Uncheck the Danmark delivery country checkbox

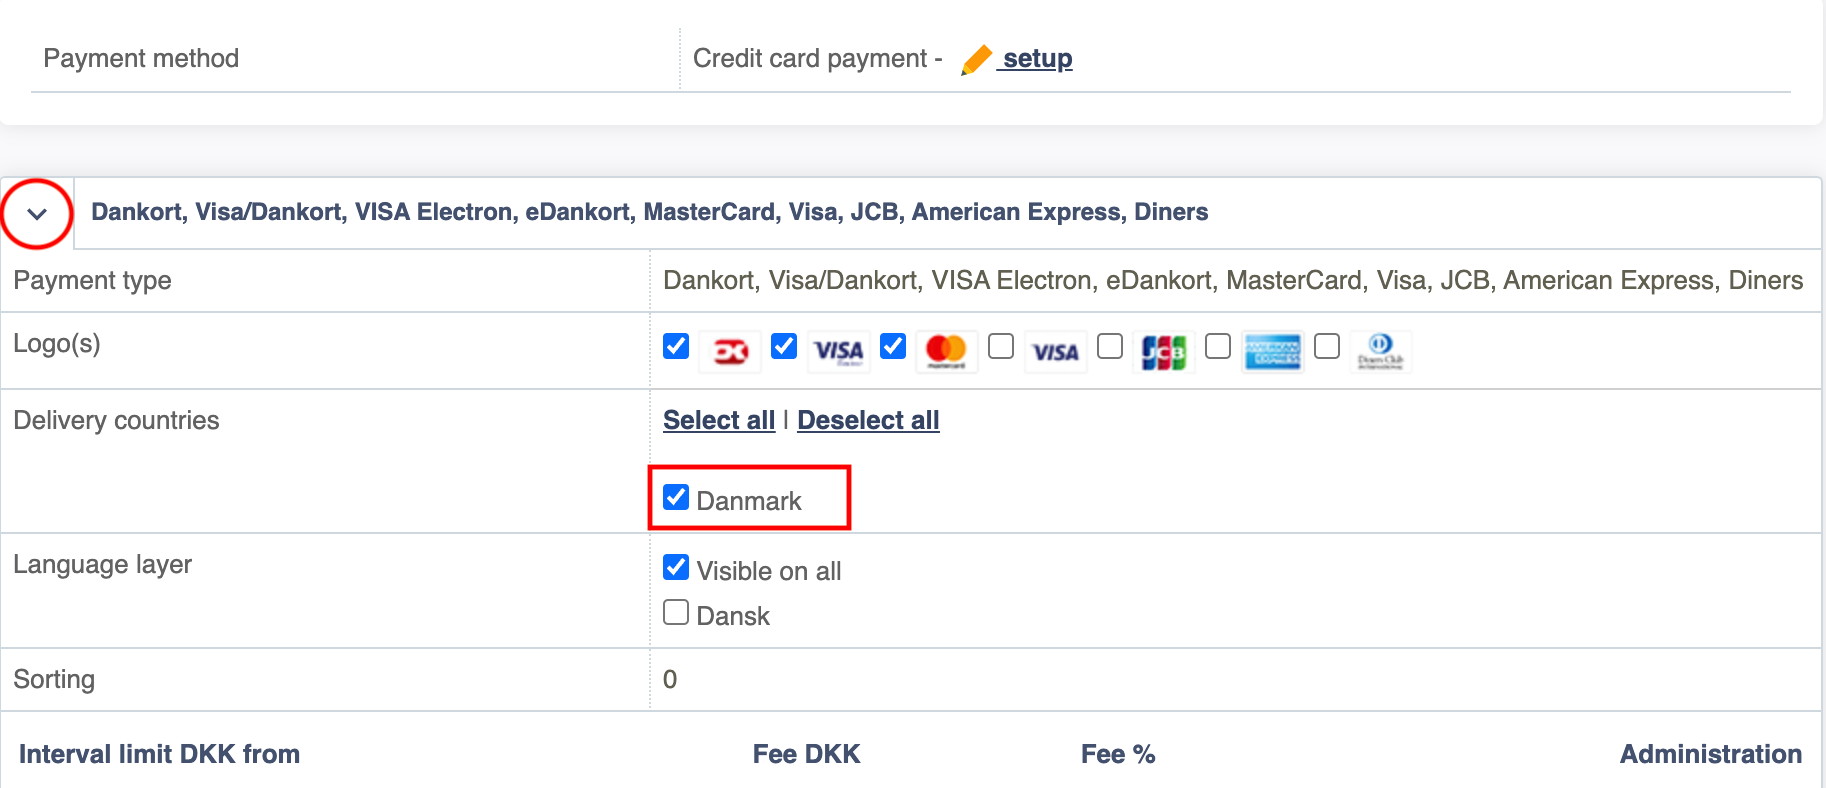[x=676, y=497]
